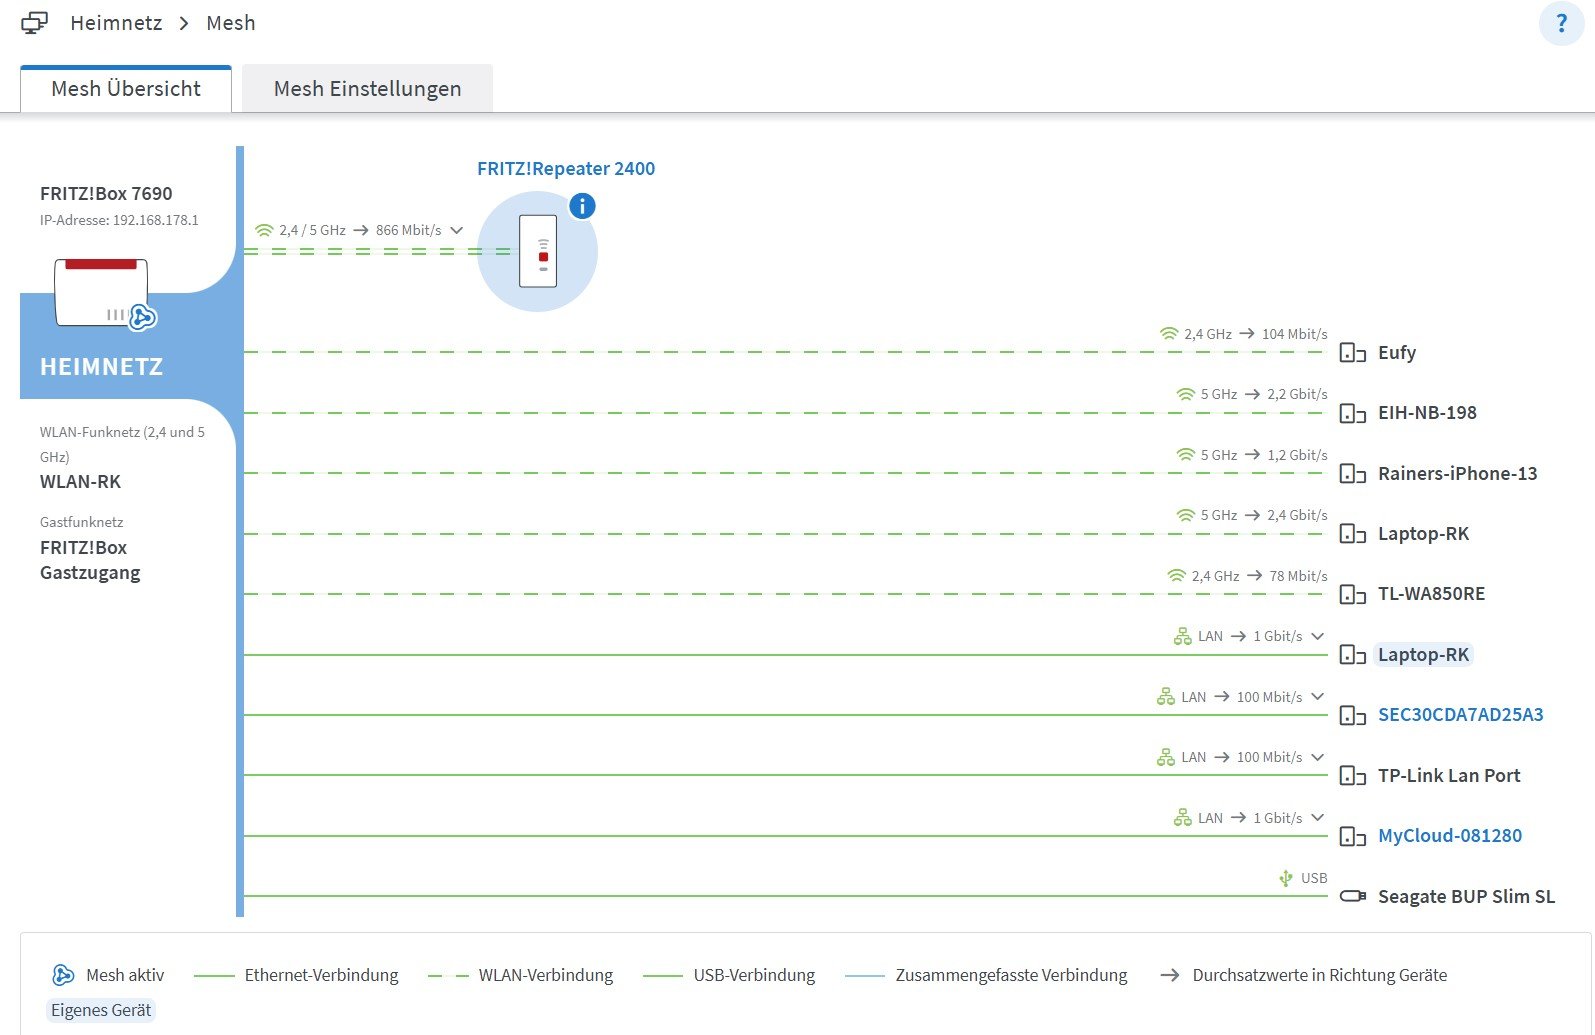
Task: Click the Seagate BUP Slim SL name
Action: point(1466,897)
